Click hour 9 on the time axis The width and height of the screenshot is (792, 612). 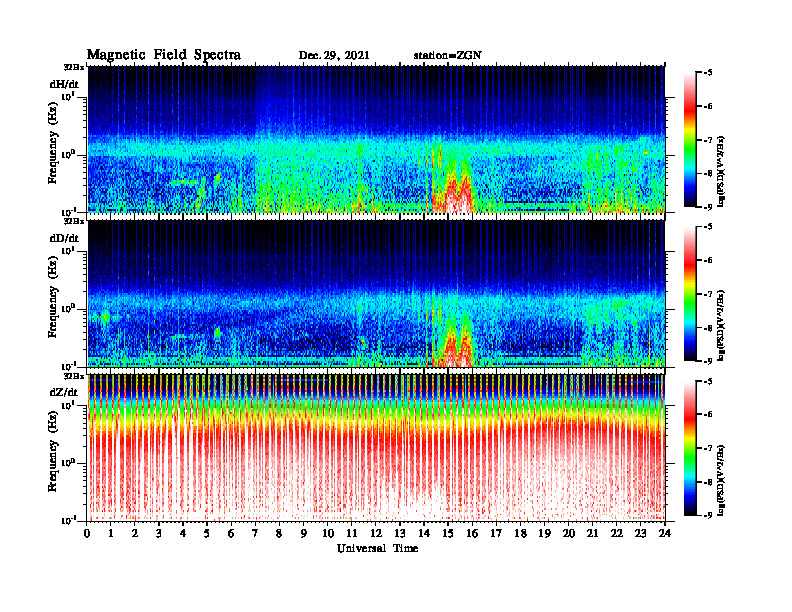pyautogui.click(x=304, y=534)
